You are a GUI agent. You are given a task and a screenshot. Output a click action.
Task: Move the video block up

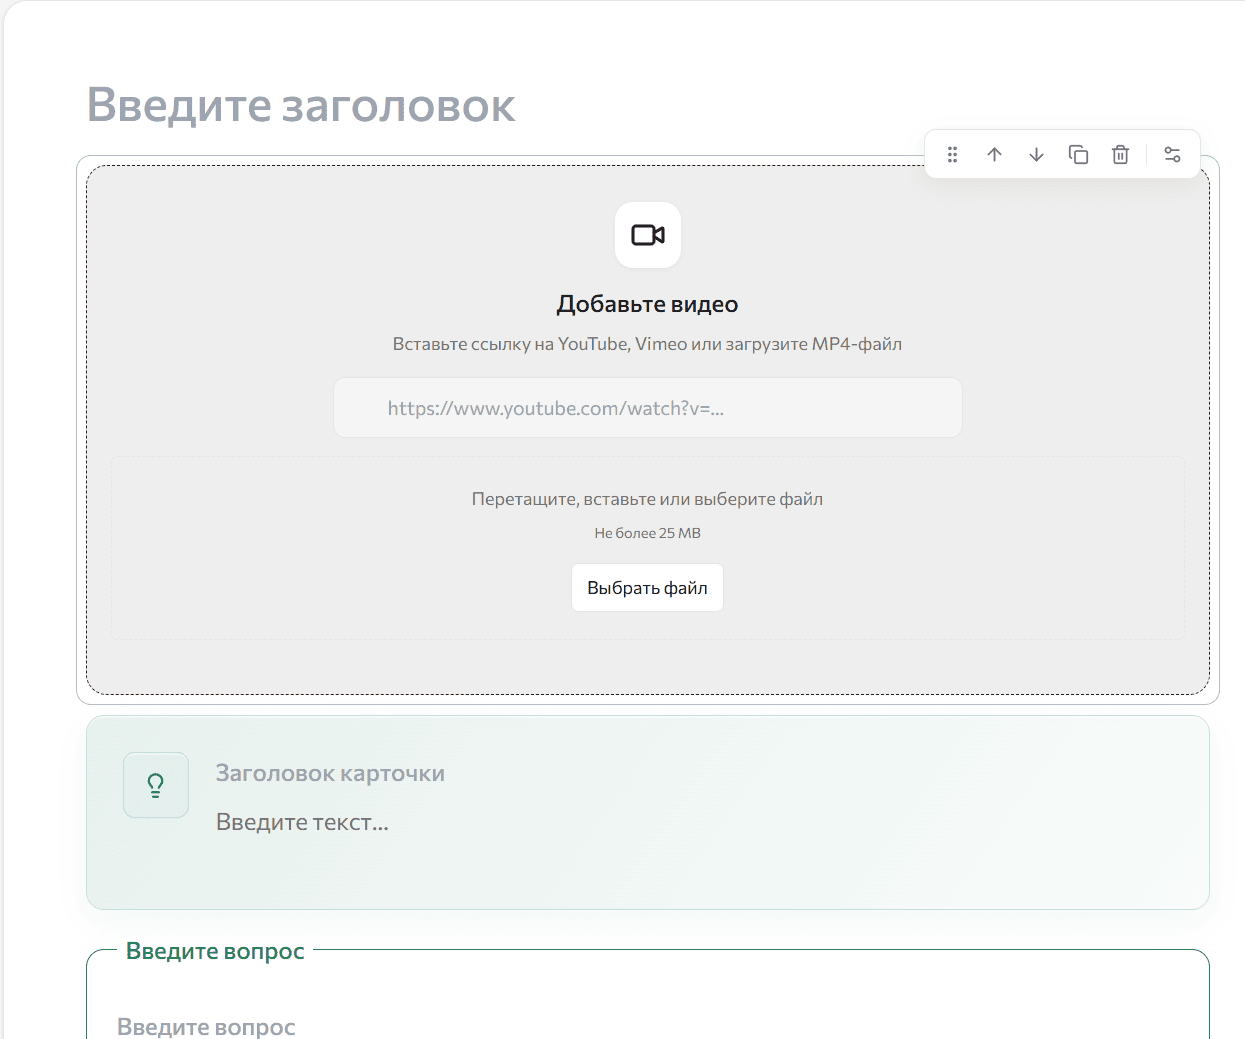994,154
